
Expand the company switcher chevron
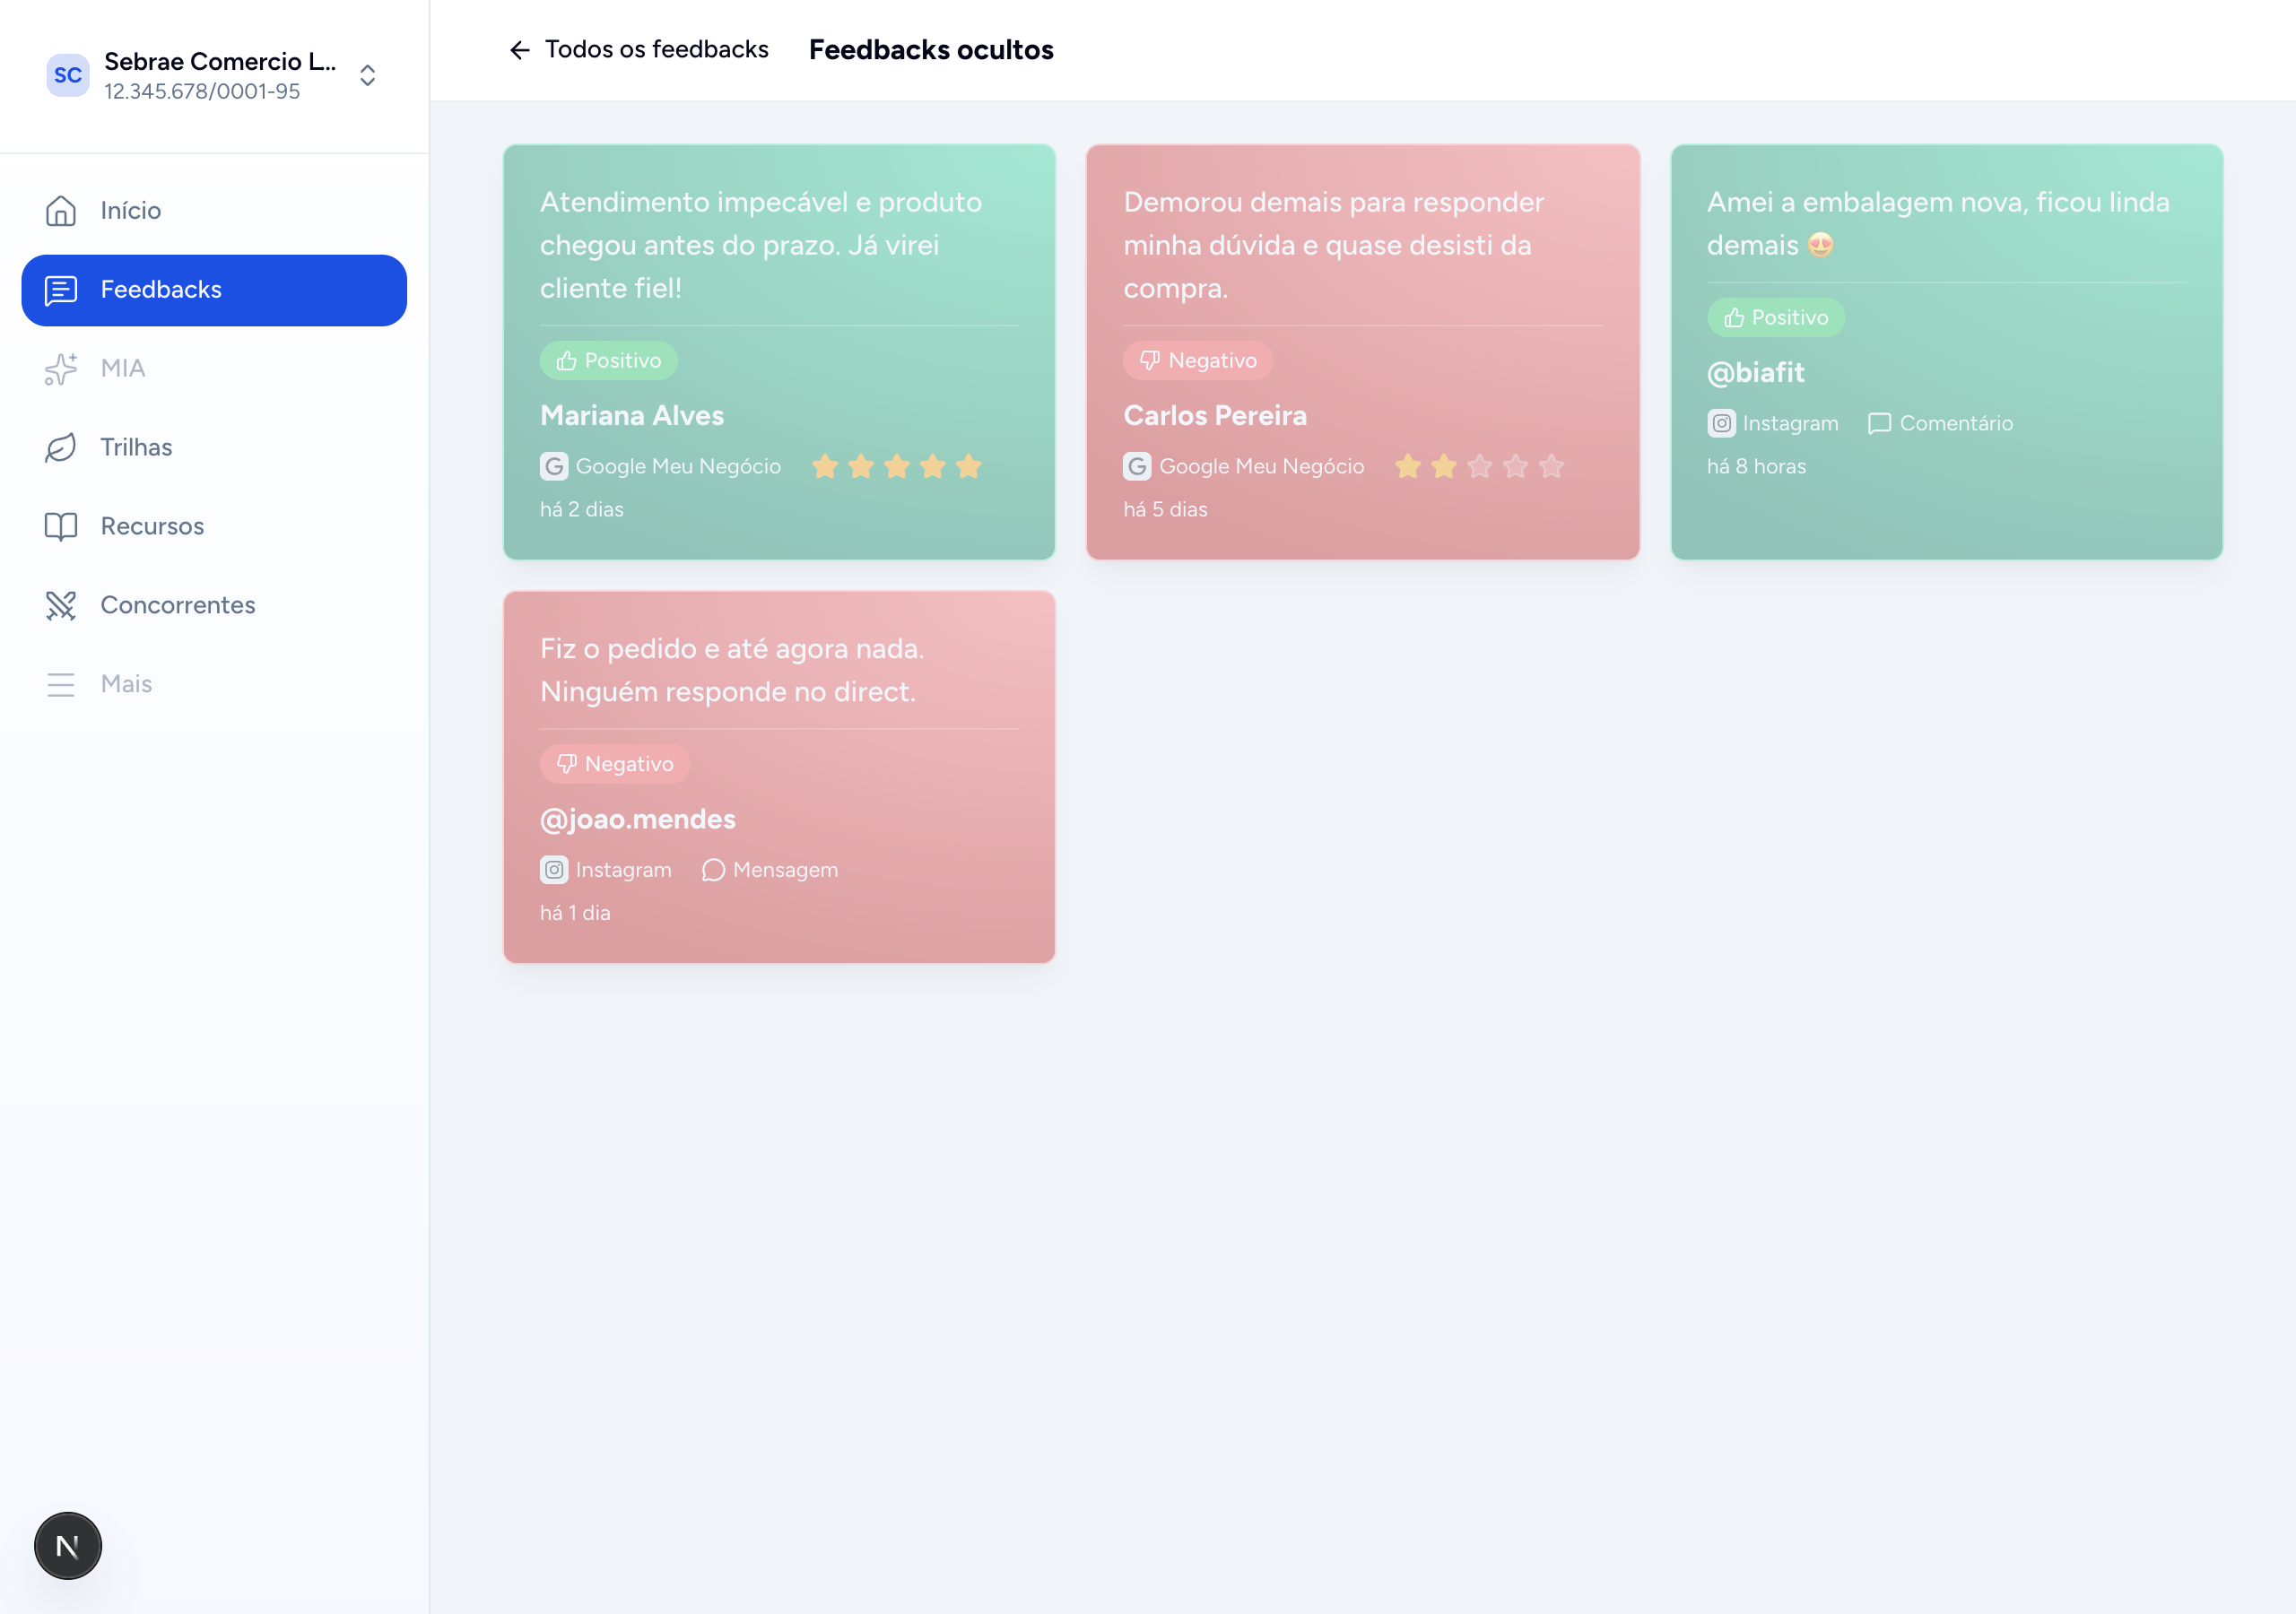coord(368,76)
